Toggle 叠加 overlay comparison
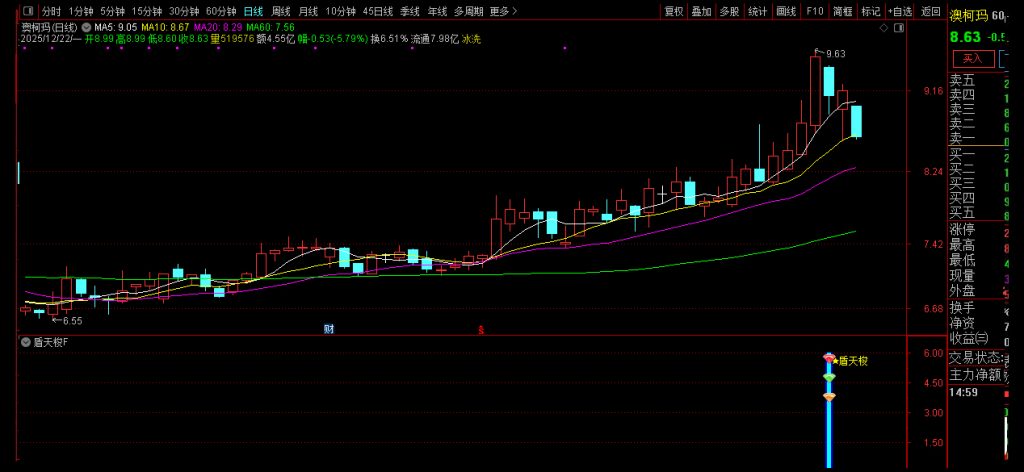 [702, 11]
